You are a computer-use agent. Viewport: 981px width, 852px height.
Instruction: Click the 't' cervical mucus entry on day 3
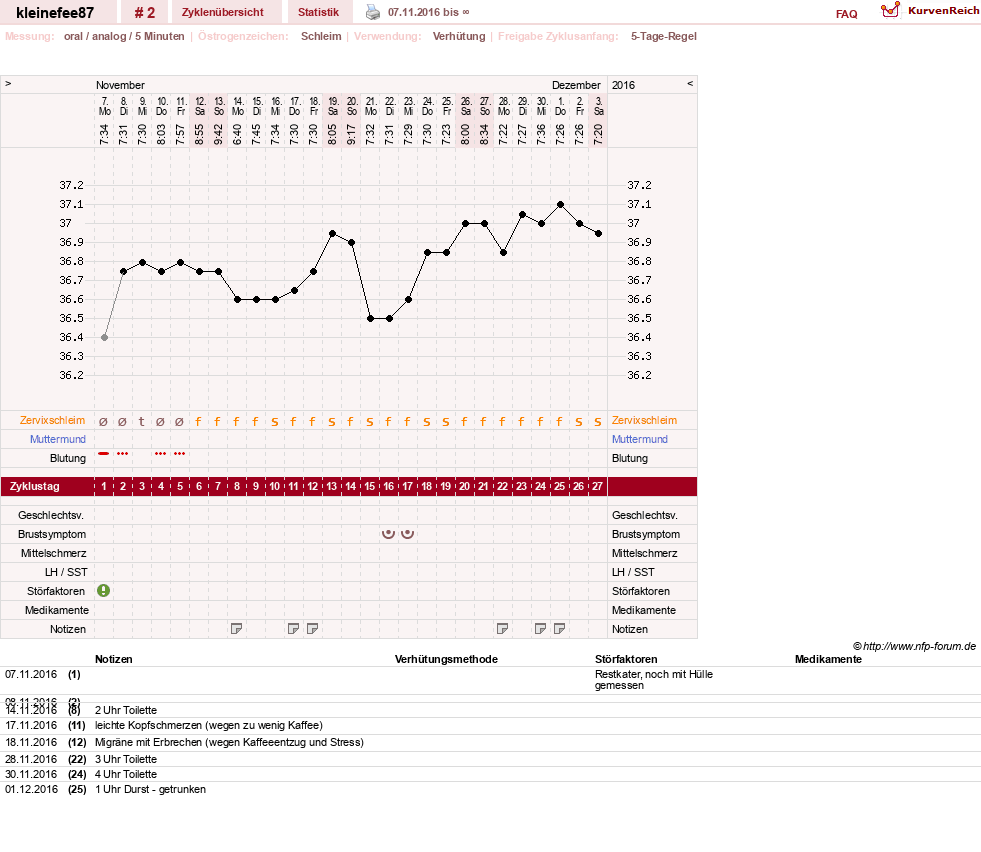[x=142, y=422]
